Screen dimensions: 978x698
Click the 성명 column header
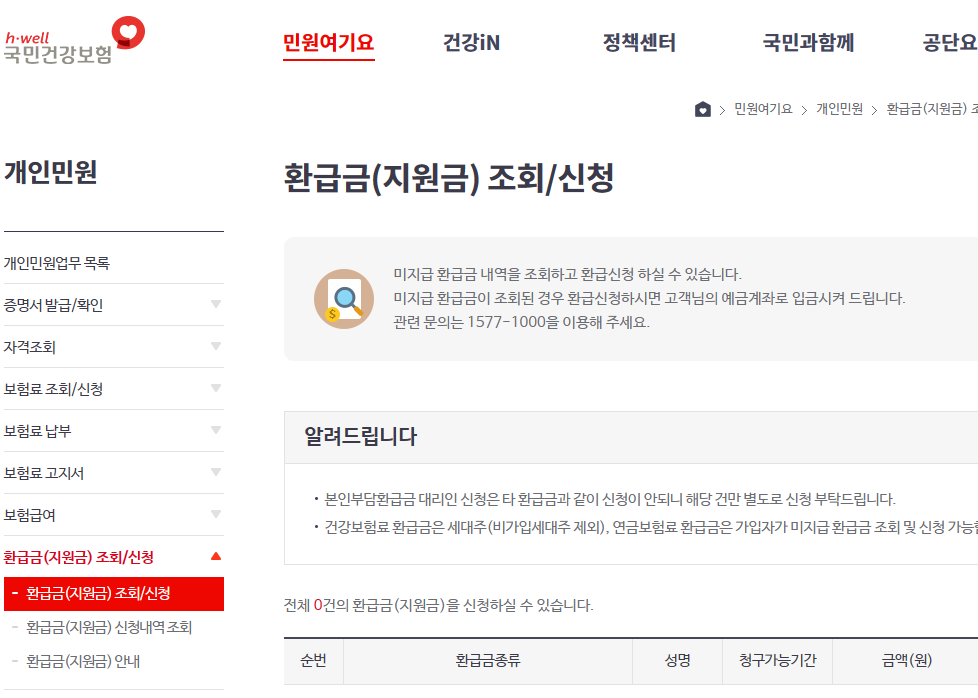point(677,661)
